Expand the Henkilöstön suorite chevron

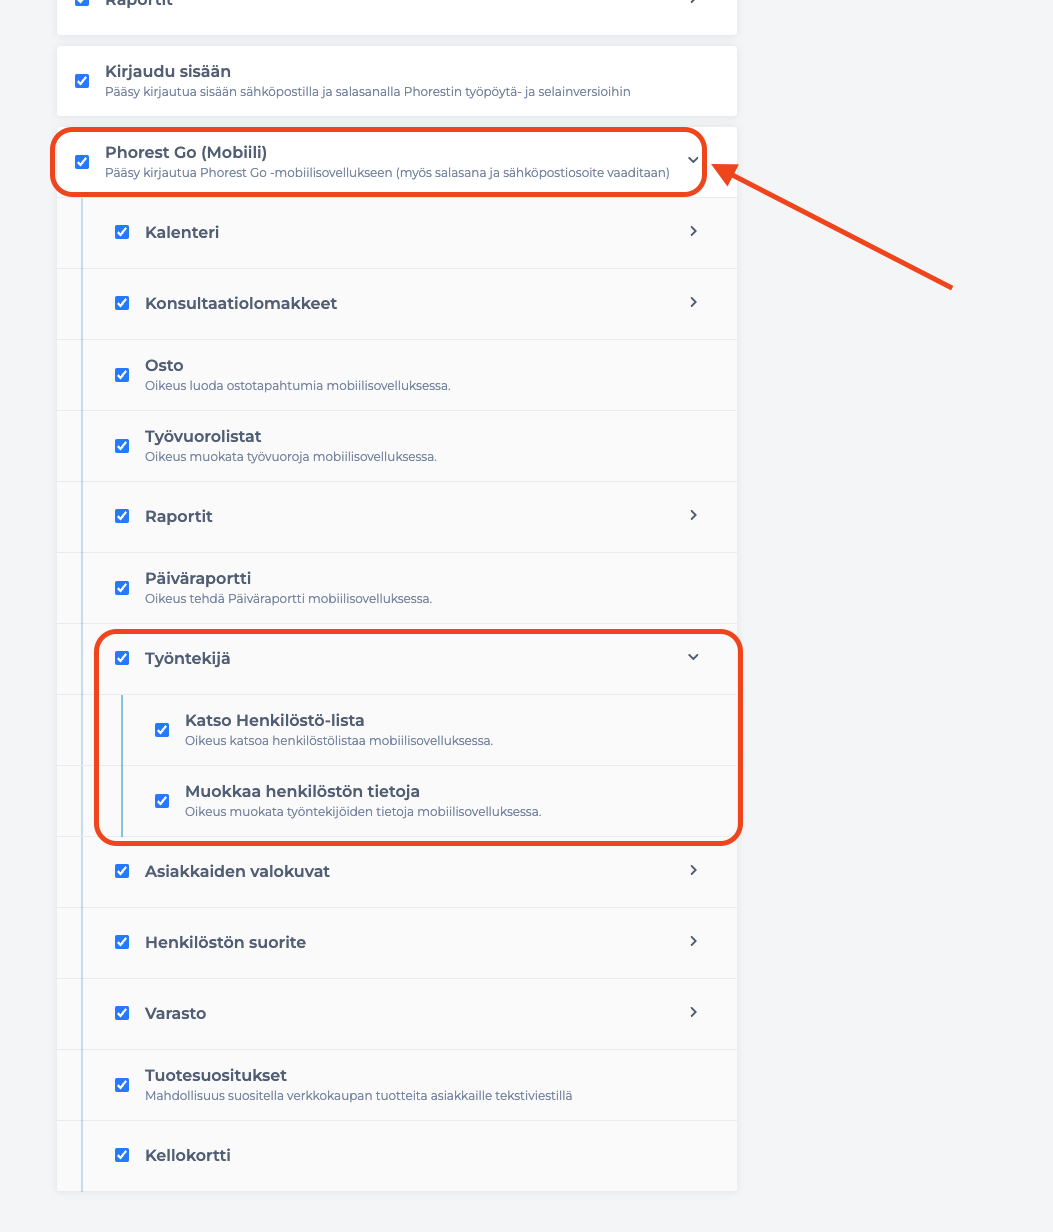pos(693,941)
